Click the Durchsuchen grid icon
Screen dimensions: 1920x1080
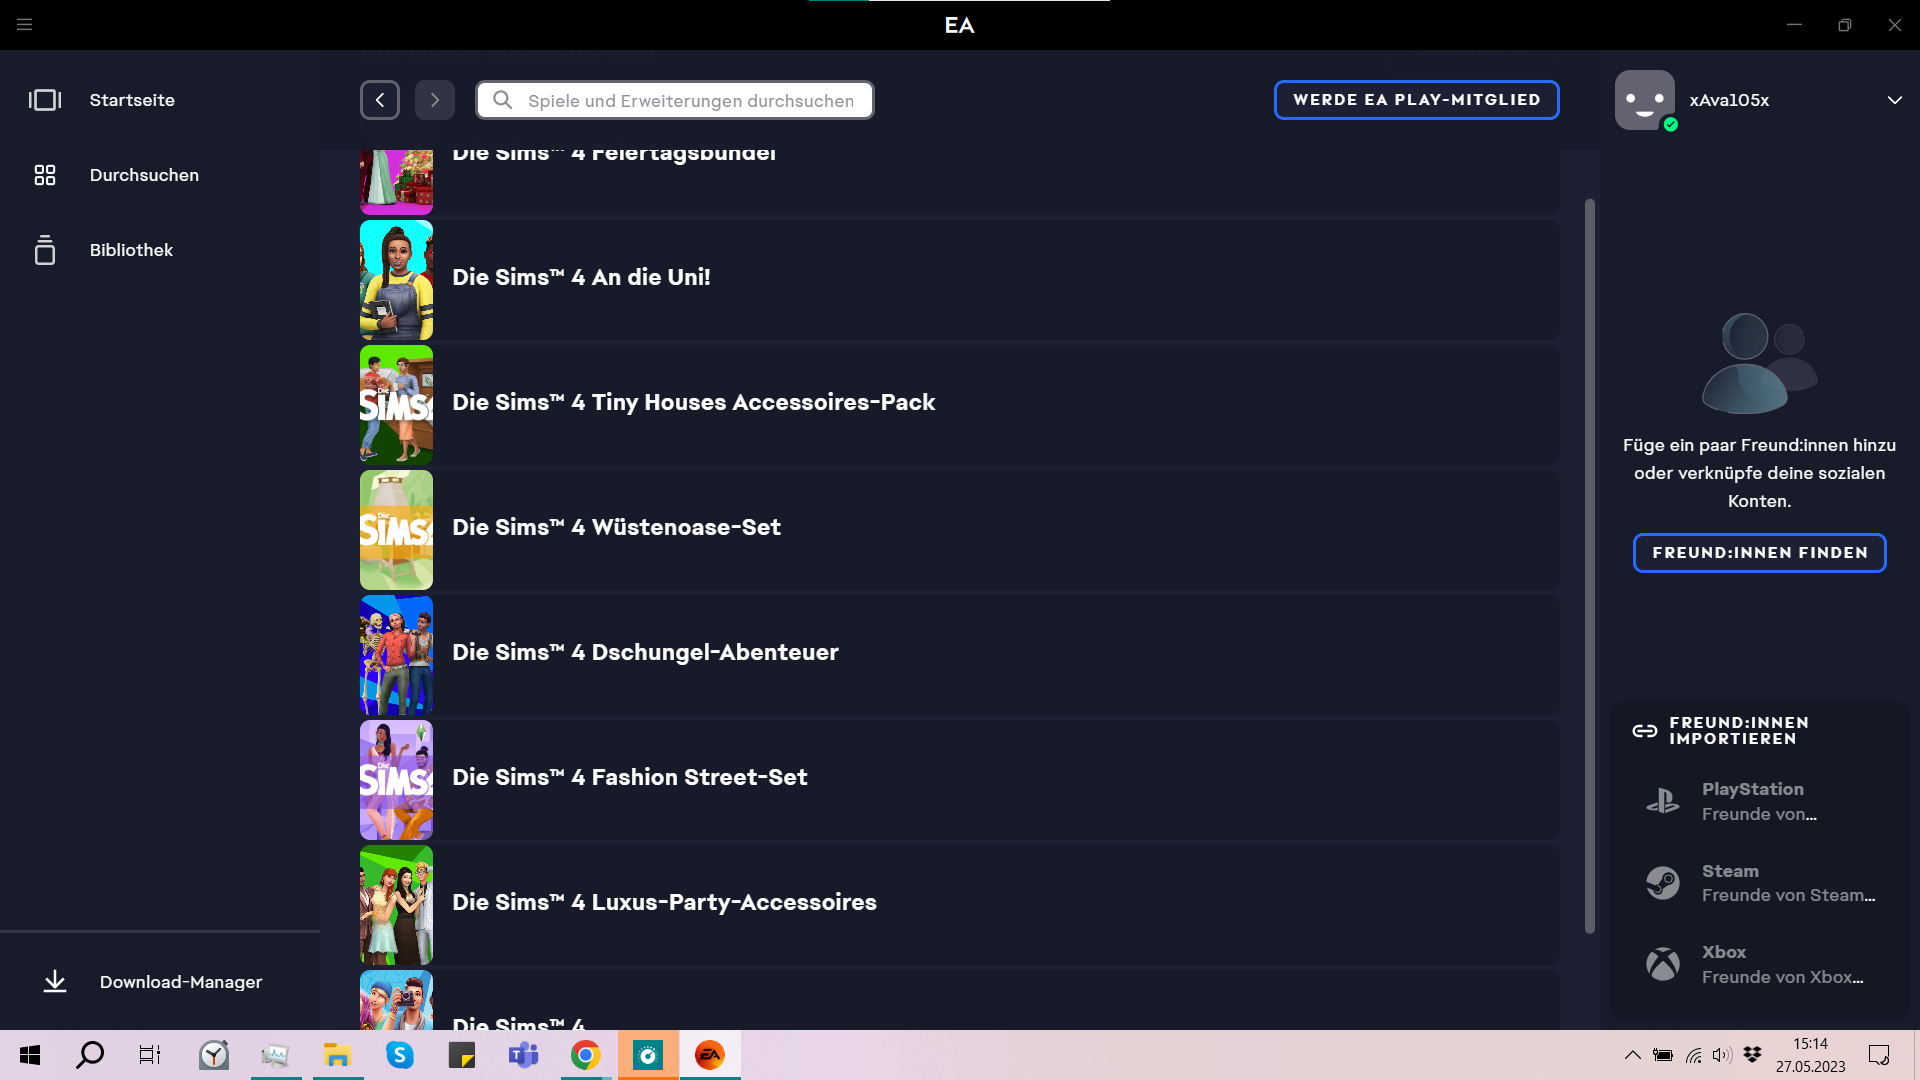[x=45, y=175]
